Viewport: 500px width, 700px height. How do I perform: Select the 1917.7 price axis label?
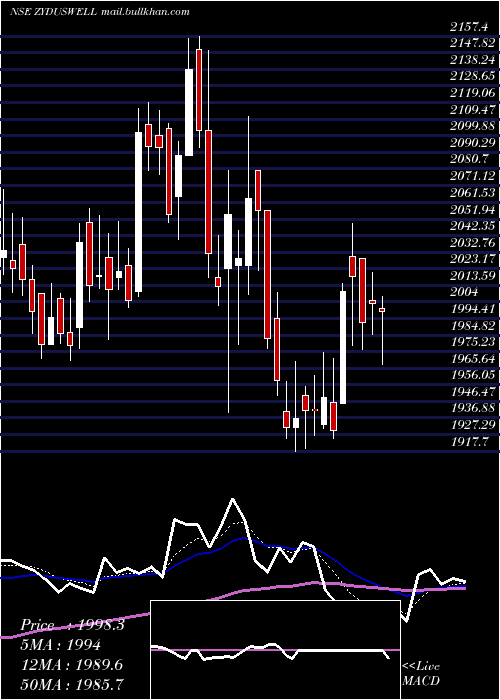(469, 441)
